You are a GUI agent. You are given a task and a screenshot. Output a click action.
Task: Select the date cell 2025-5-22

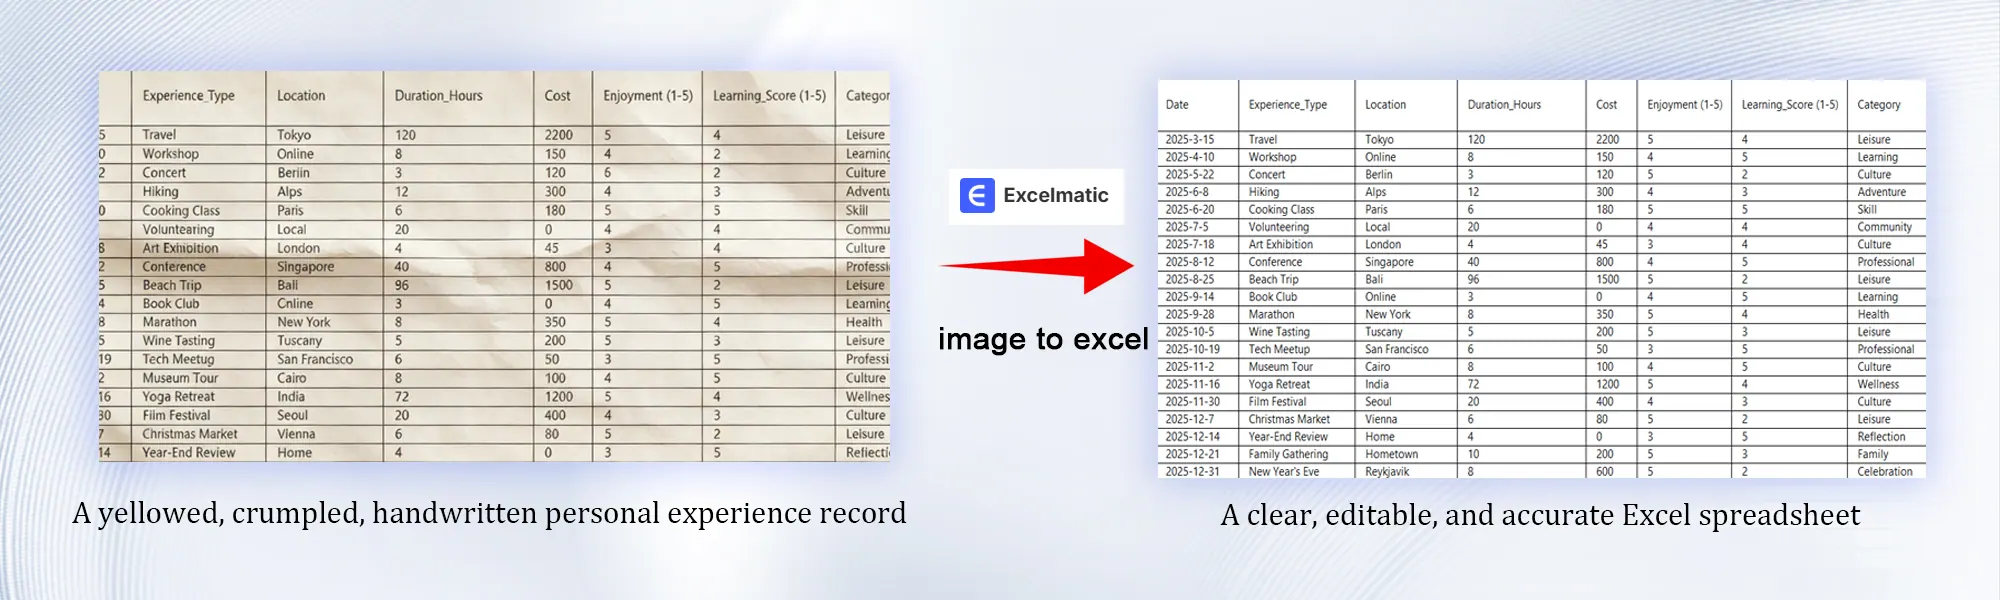1189,175
